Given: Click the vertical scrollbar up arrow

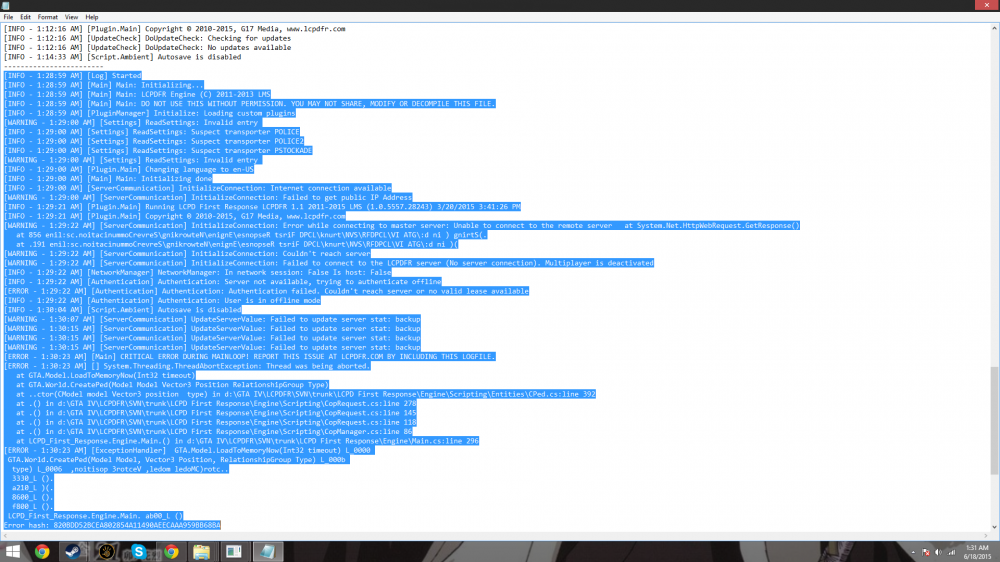Looking at the screenshot, I should (994, 29).
